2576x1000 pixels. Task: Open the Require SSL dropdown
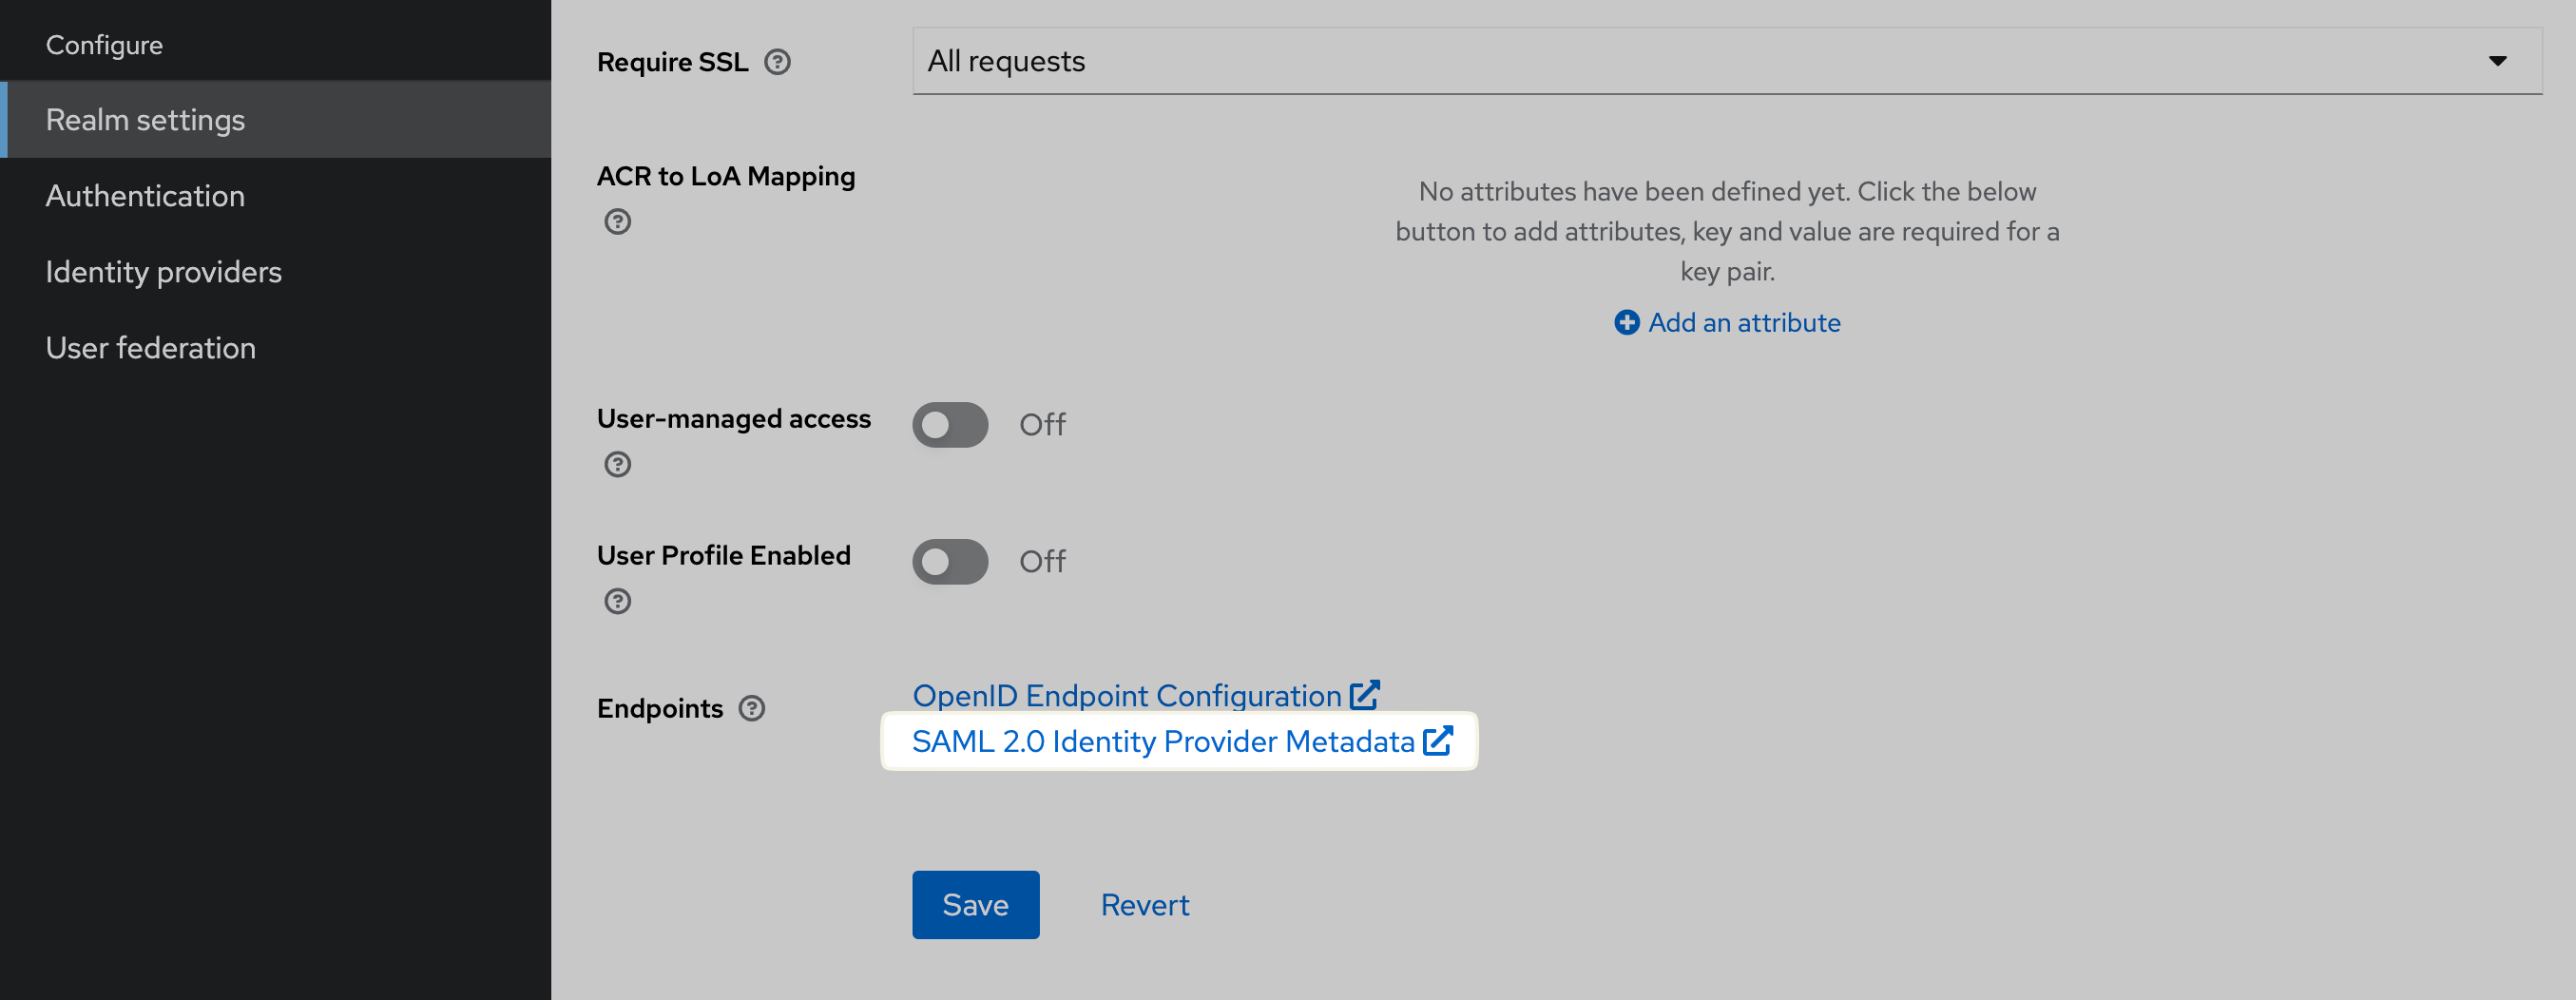pyautogui.click(x=1726, y=61)
